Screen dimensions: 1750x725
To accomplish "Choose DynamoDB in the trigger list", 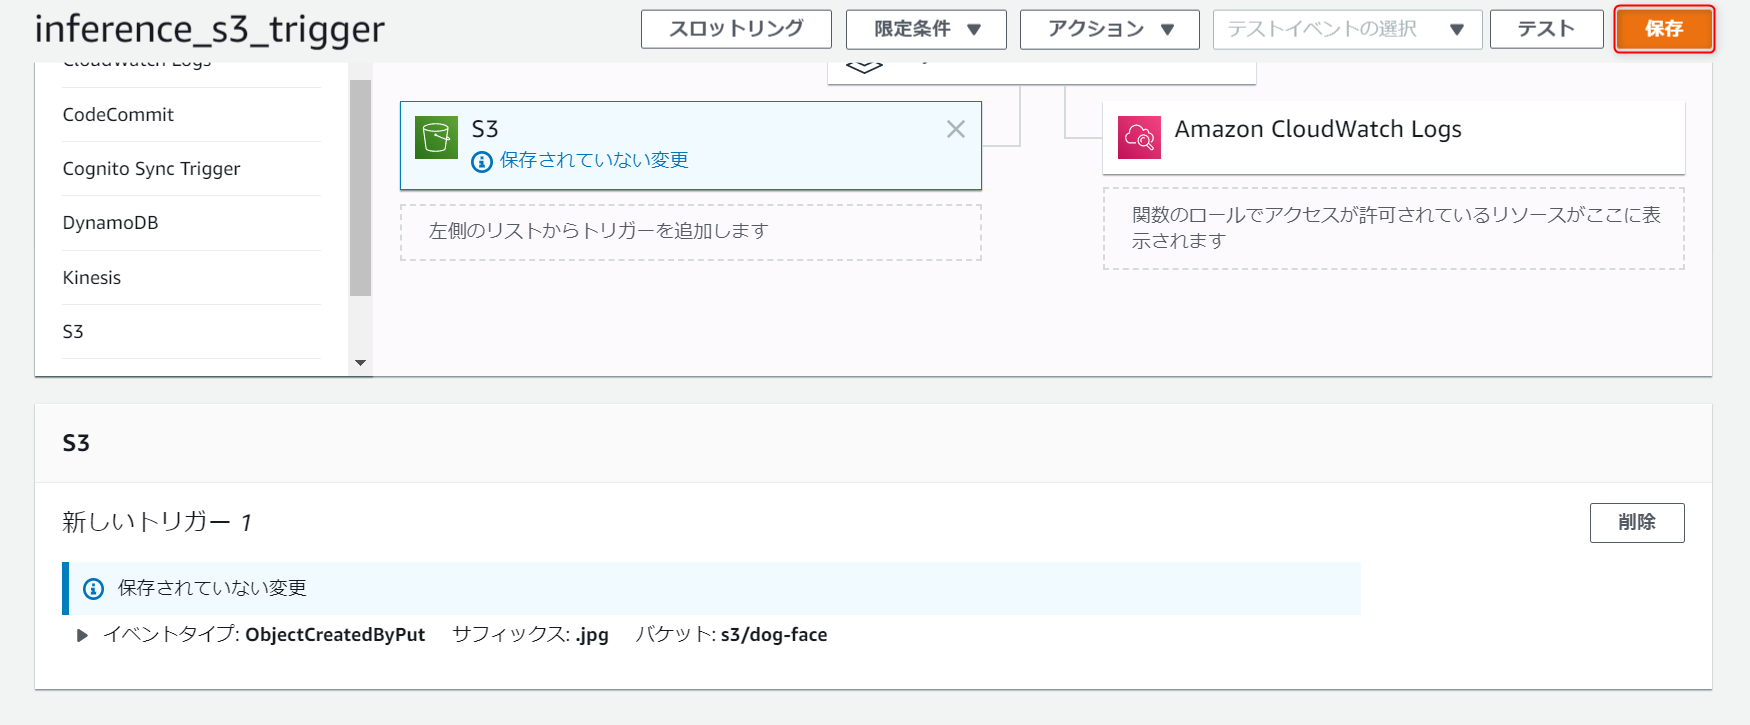I will click(x=110, y=223).
